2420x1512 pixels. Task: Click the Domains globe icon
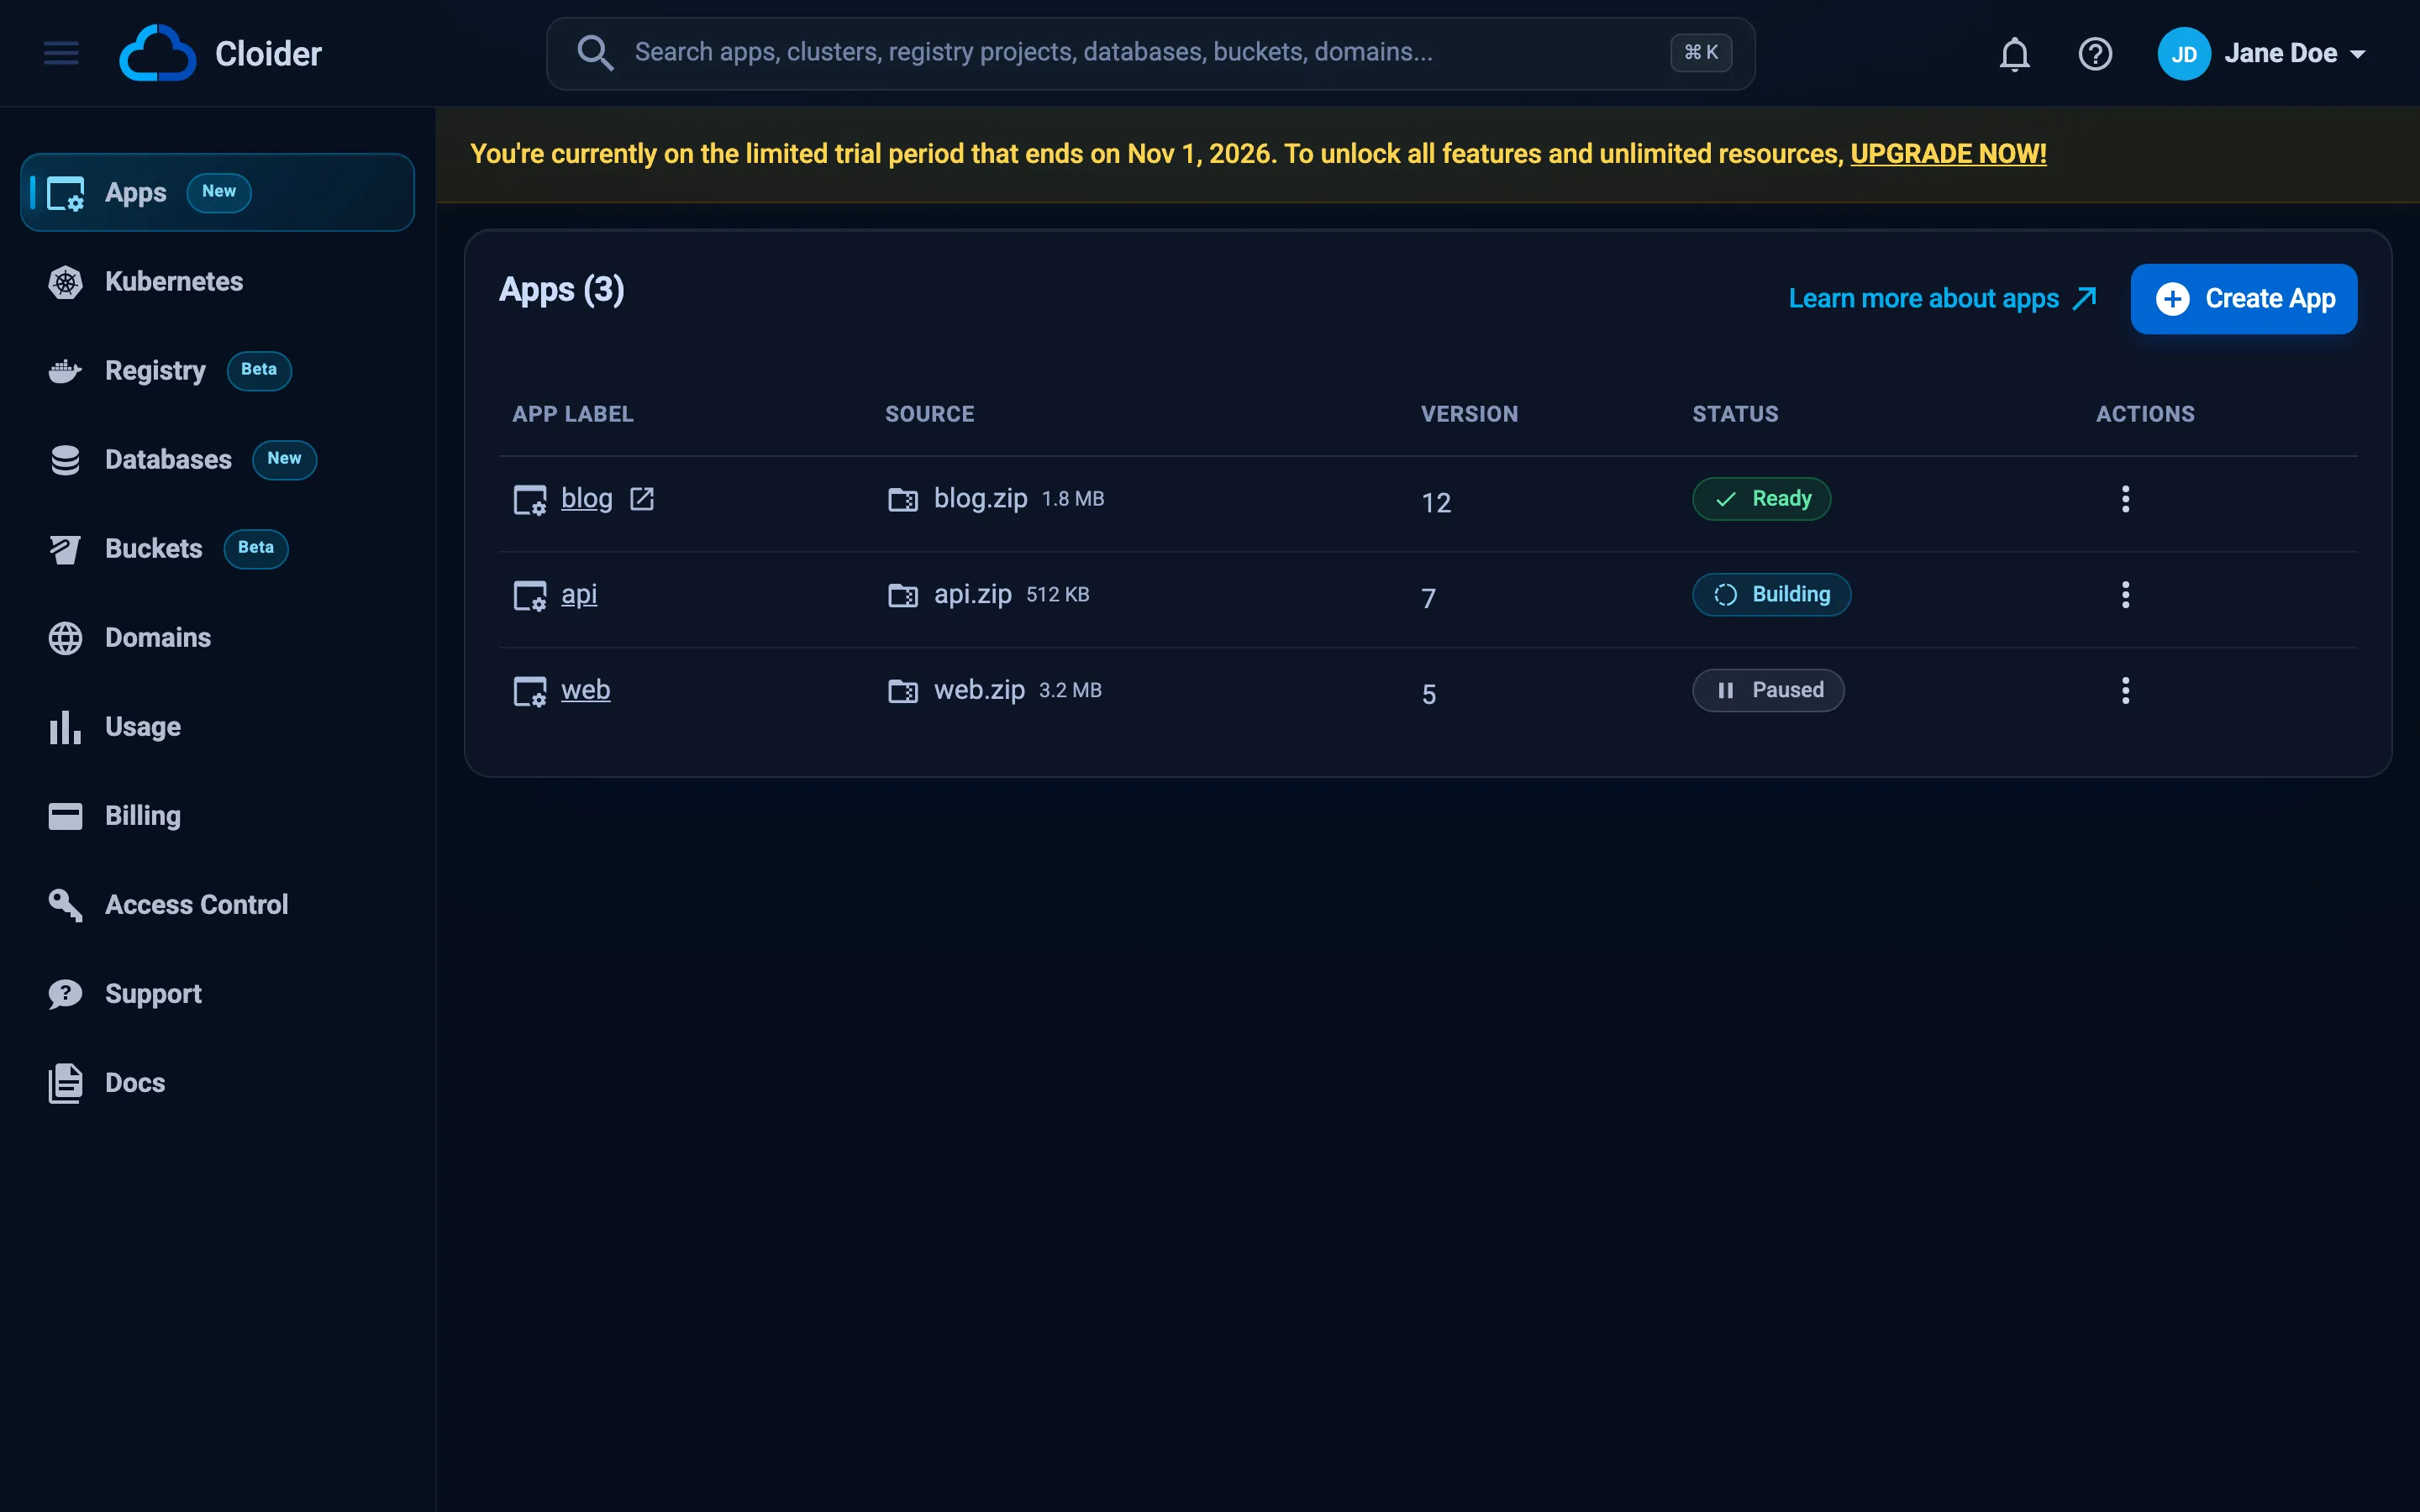pos(65,638)
